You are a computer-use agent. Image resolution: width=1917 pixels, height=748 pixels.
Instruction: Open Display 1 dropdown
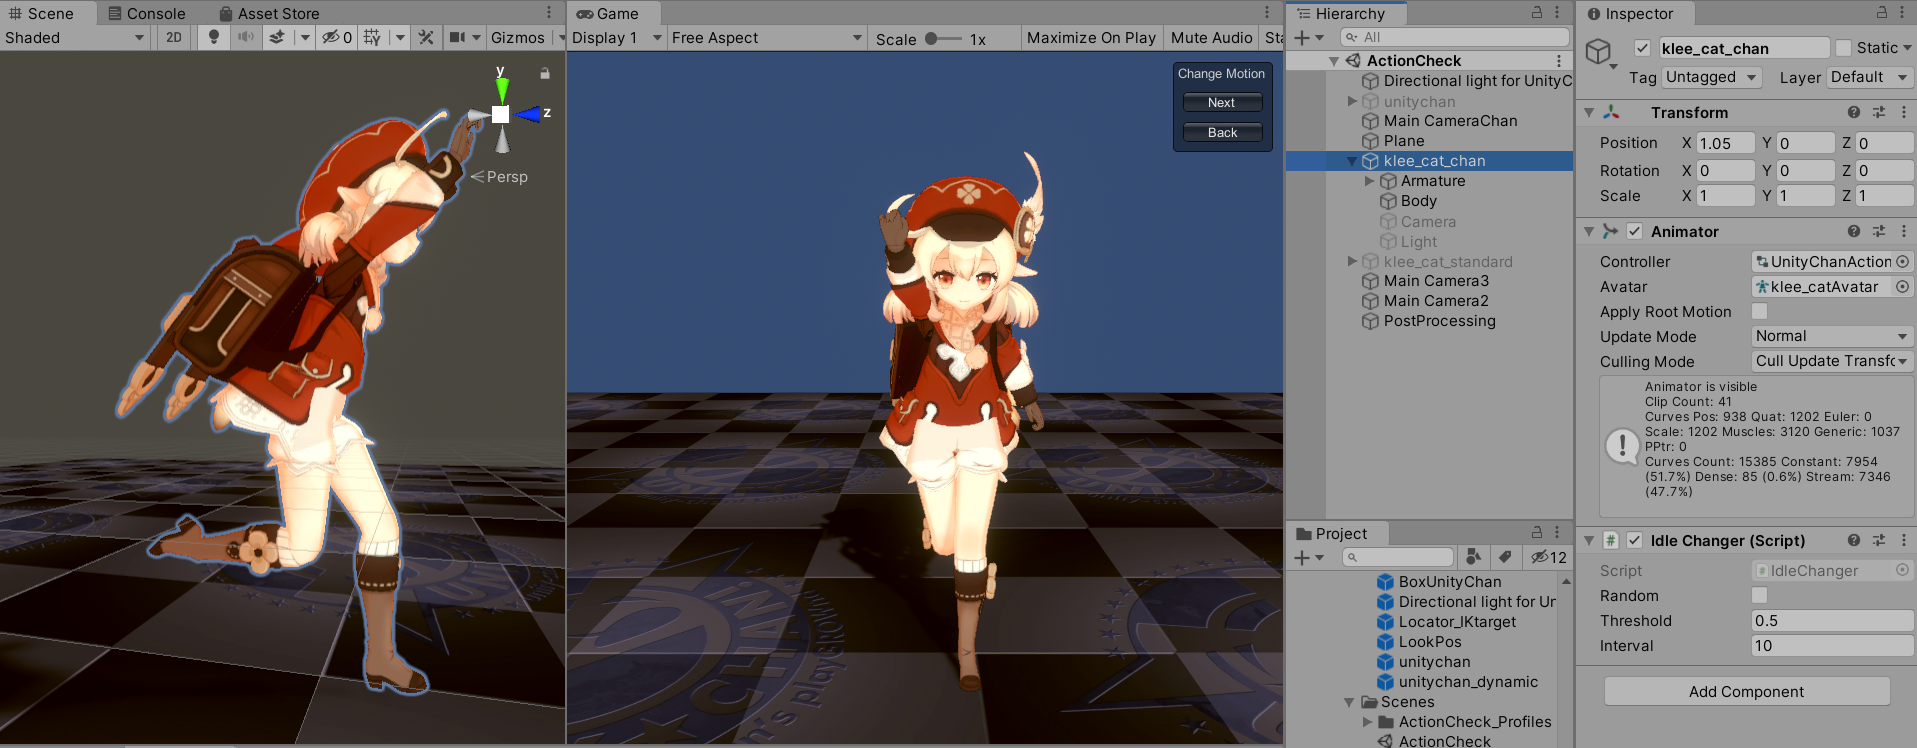point(616,38)
